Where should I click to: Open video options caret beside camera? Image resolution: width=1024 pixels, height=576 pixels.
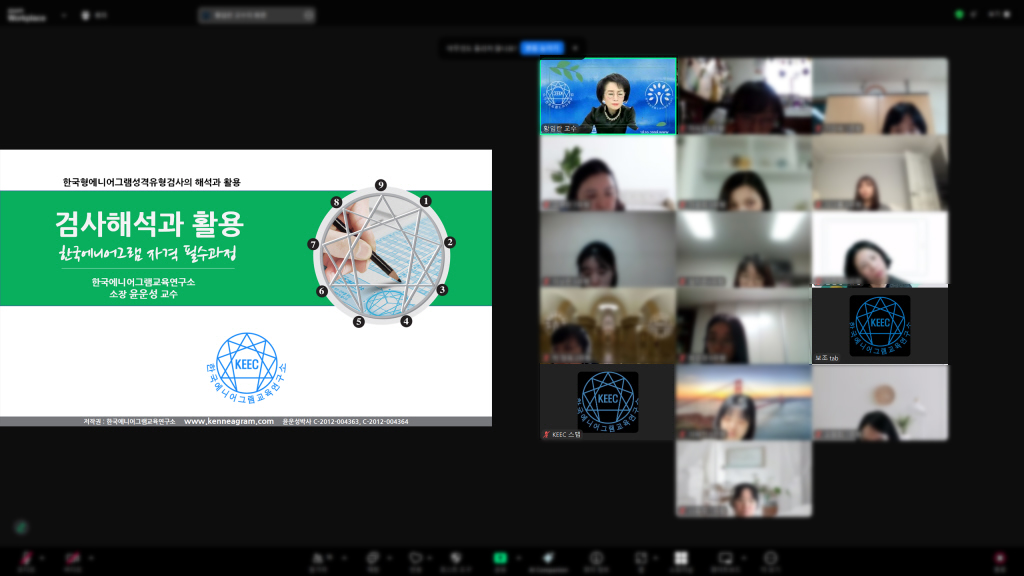pyautogui.click(x=91, y=558)
